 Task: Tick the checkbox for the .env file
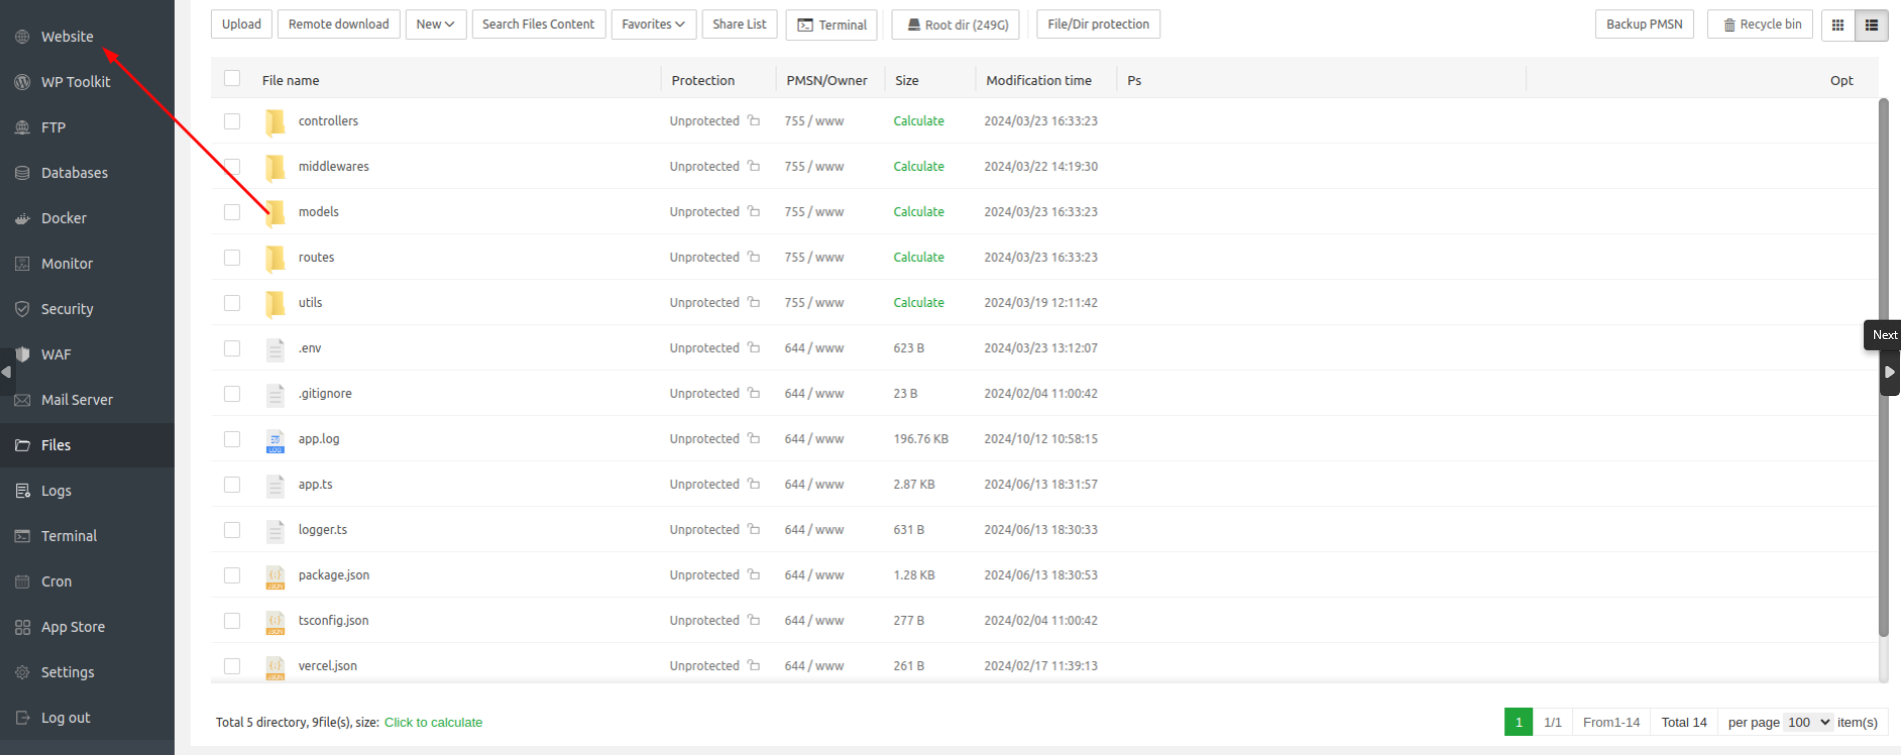click(x=232, y=348)
